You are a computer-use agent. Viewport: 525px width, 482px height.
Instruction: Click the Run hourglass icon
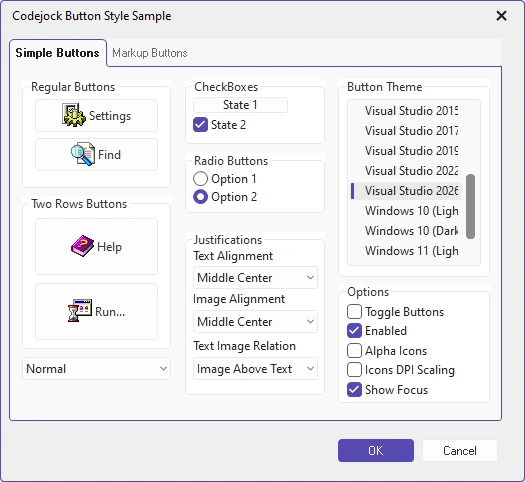pos(80,311)
